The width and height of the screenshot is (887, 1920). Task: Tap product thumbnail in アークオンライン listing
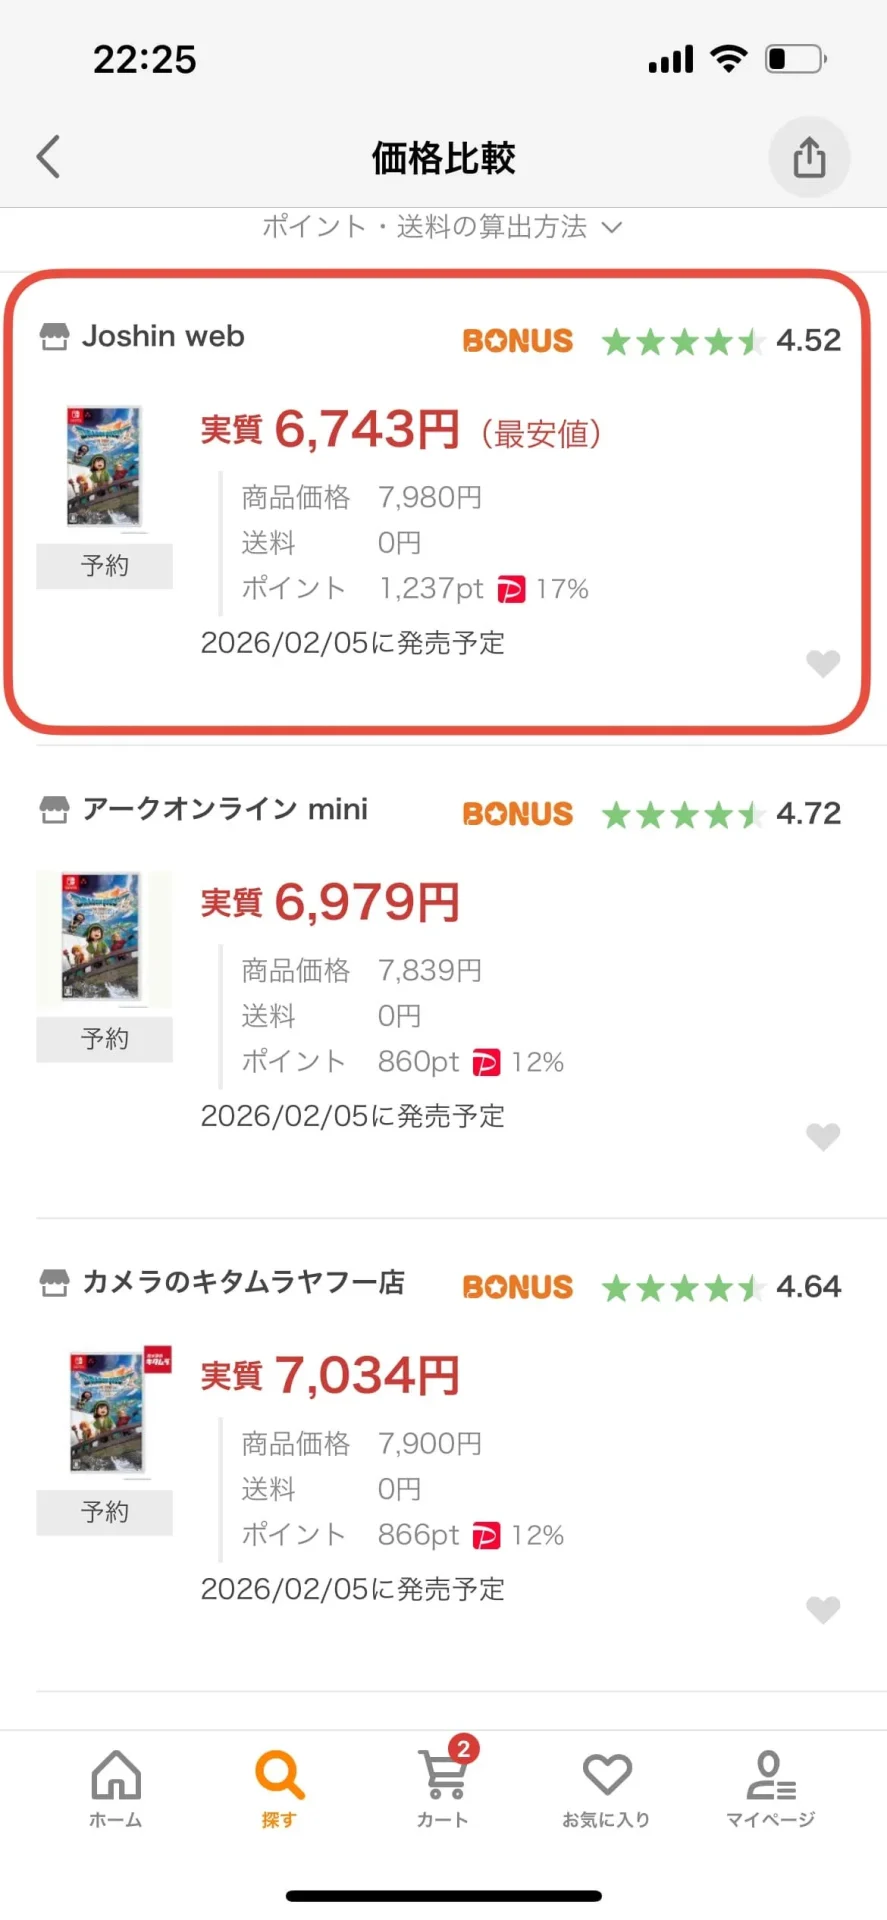[x=104, y=938]
